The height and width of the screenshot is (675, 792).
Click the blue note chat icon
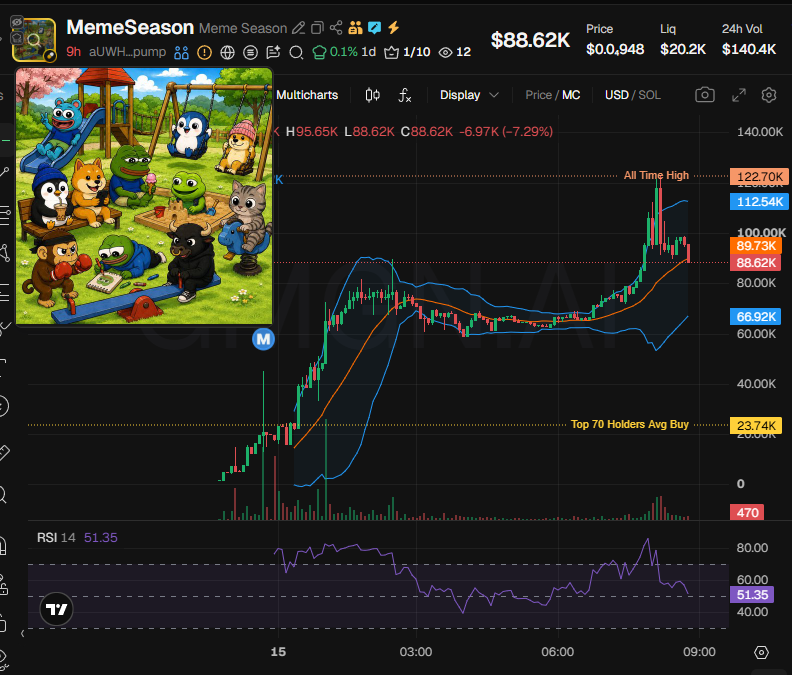(374, 28)
